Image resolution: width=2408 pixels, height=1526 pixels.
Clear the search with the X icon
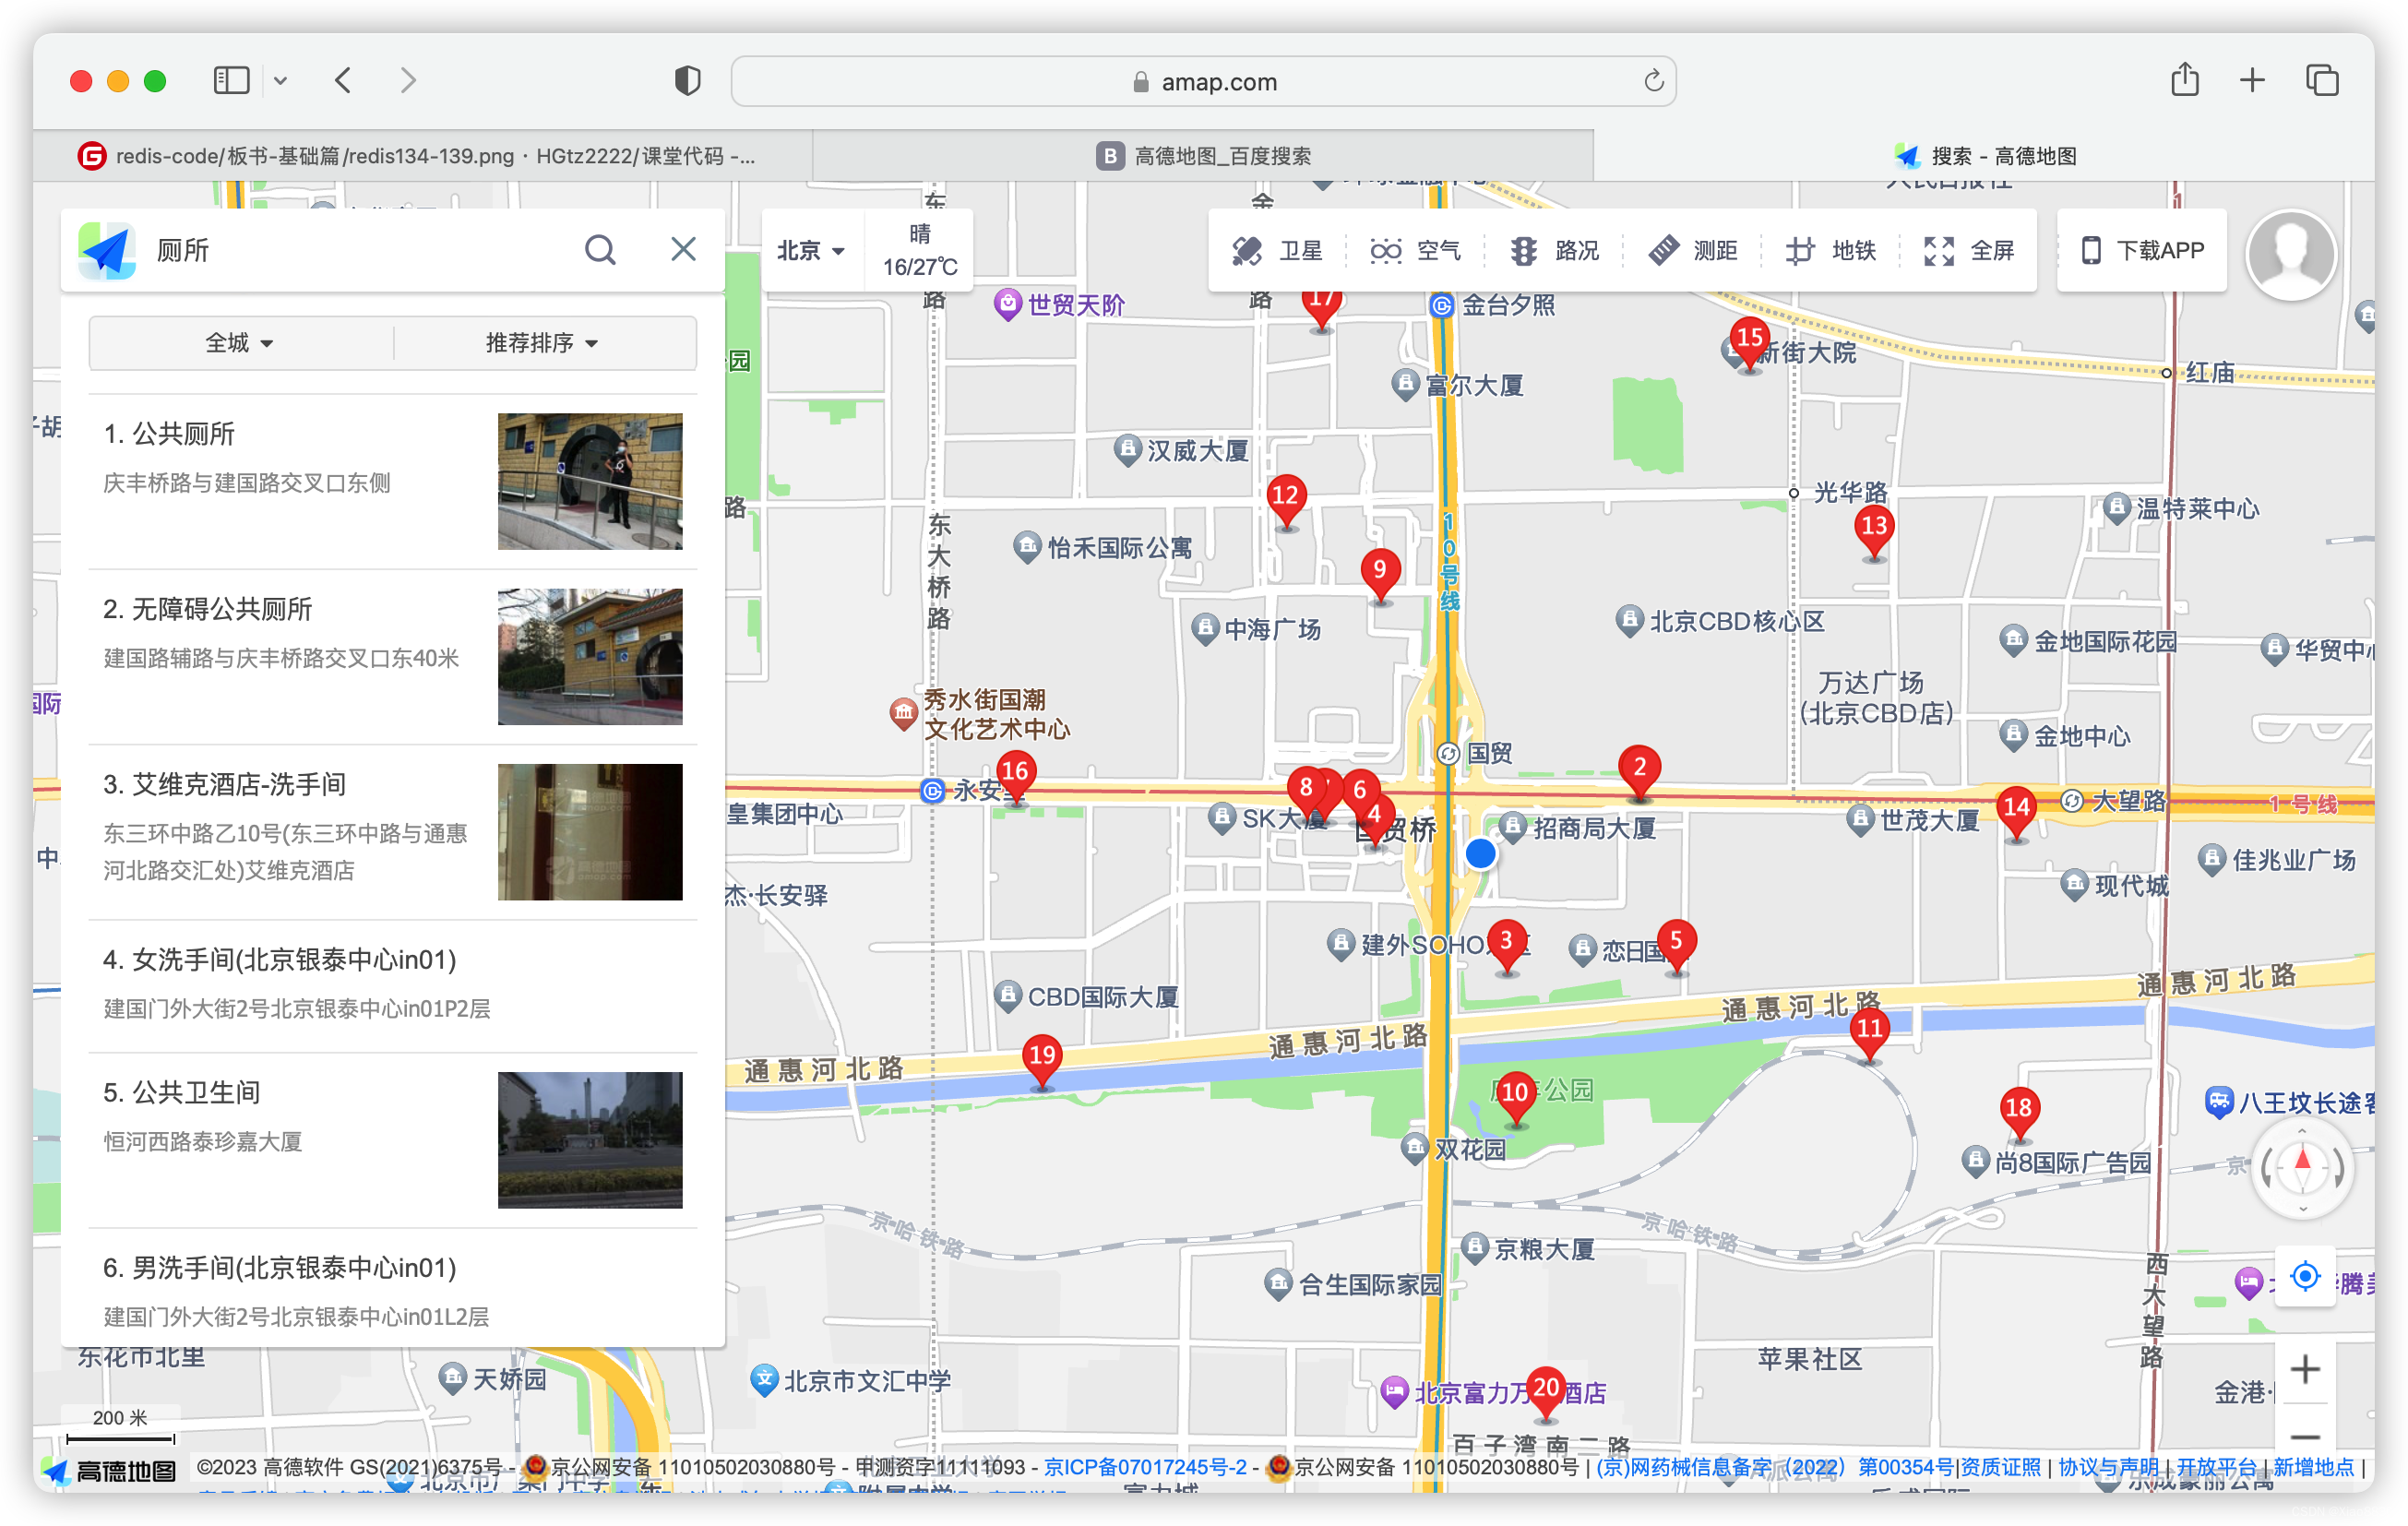(683, 249)
